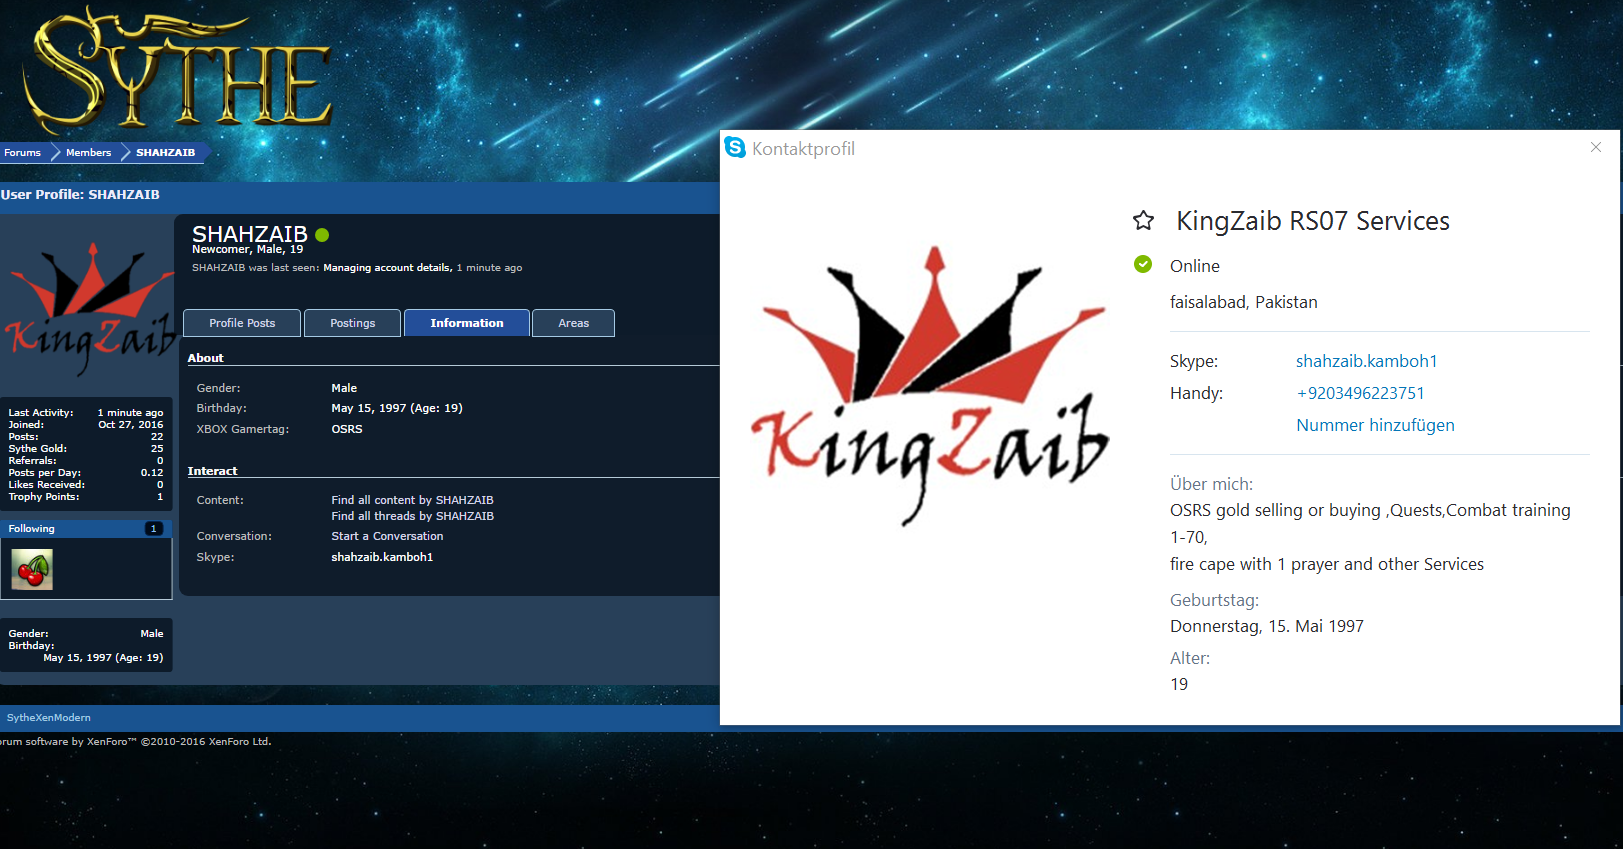The height and width of the screenshot is (849, 1623).
Task: Click the Alter value 19 in Skype
Action: coord(1179,684)
